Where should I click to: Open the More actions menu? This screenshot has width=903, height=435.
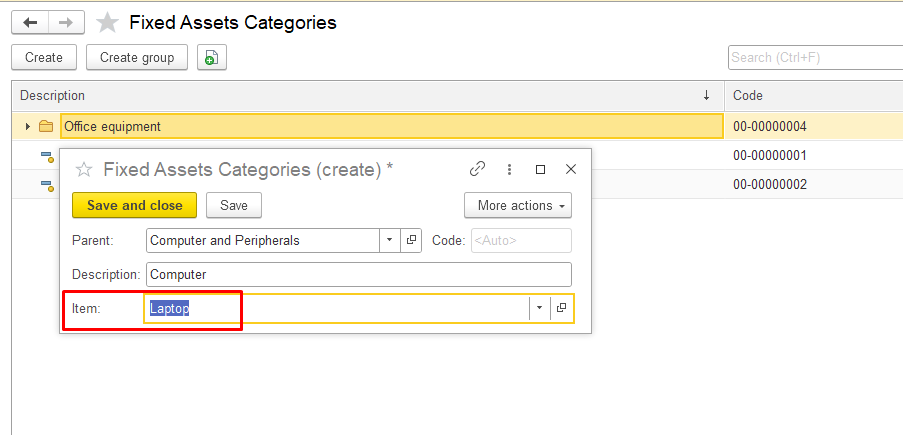coord(517,205)
